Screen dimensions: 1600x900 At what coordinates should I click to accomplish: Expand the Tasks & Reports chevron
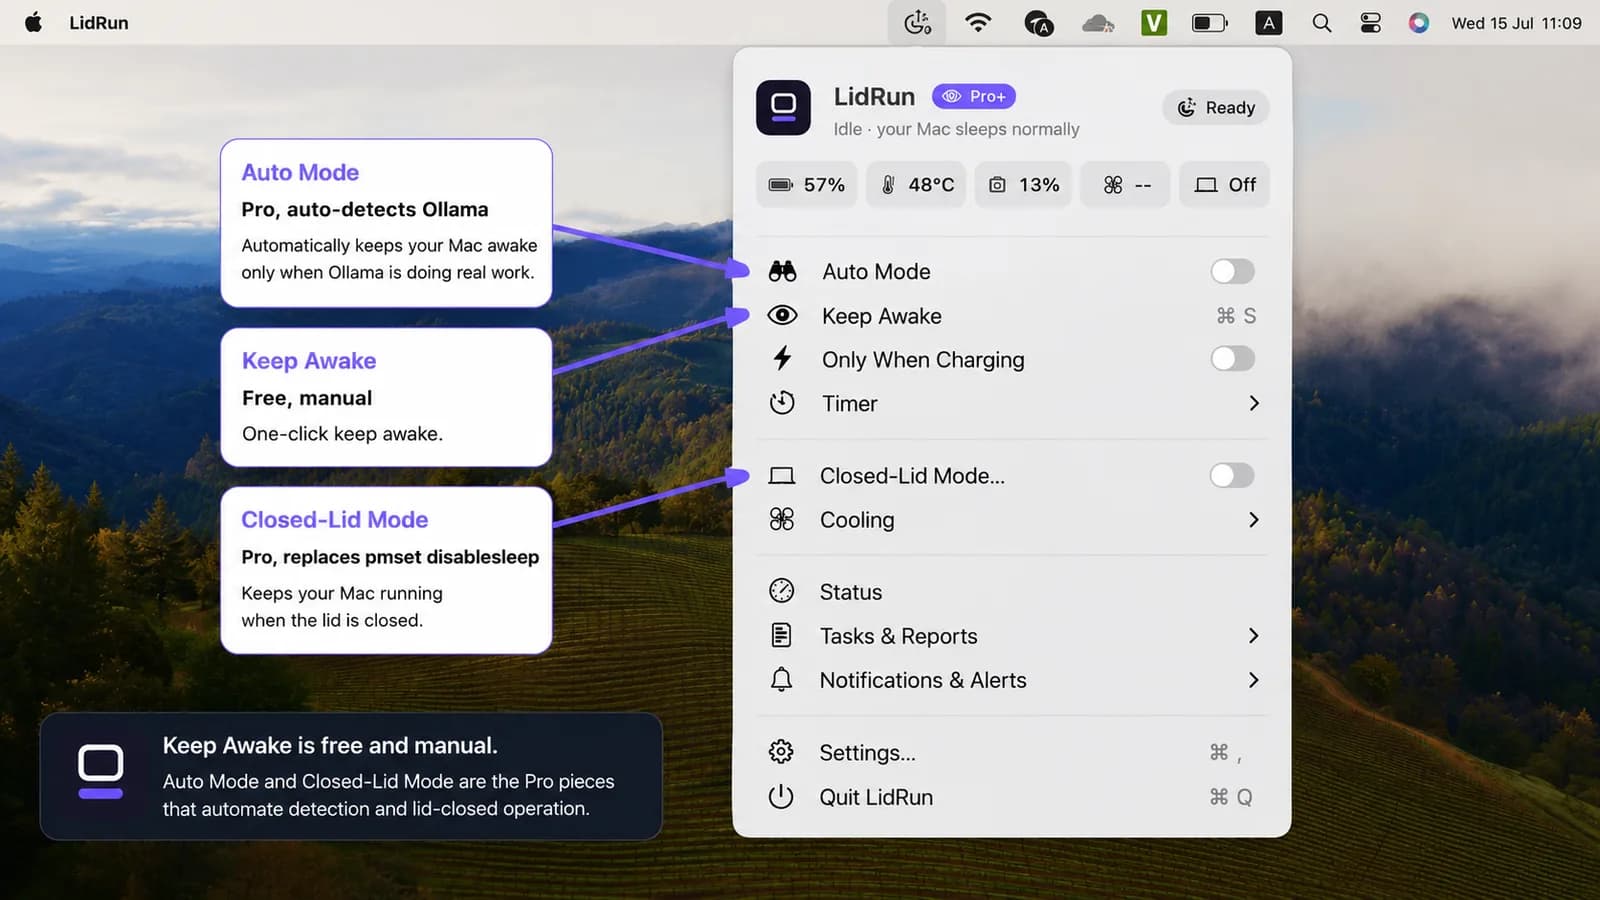click(x=1254, y=635)
